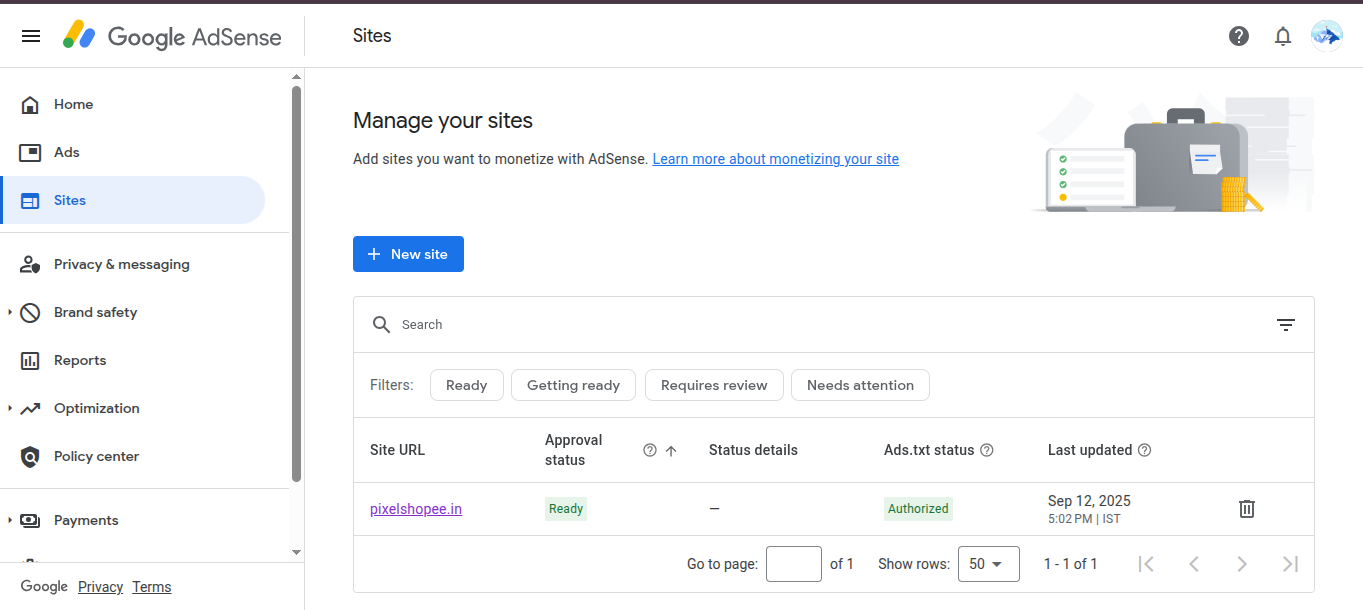Click the Last updated help icon
This screenshot has width=1363, height=610.
[x=1145, y=450]
